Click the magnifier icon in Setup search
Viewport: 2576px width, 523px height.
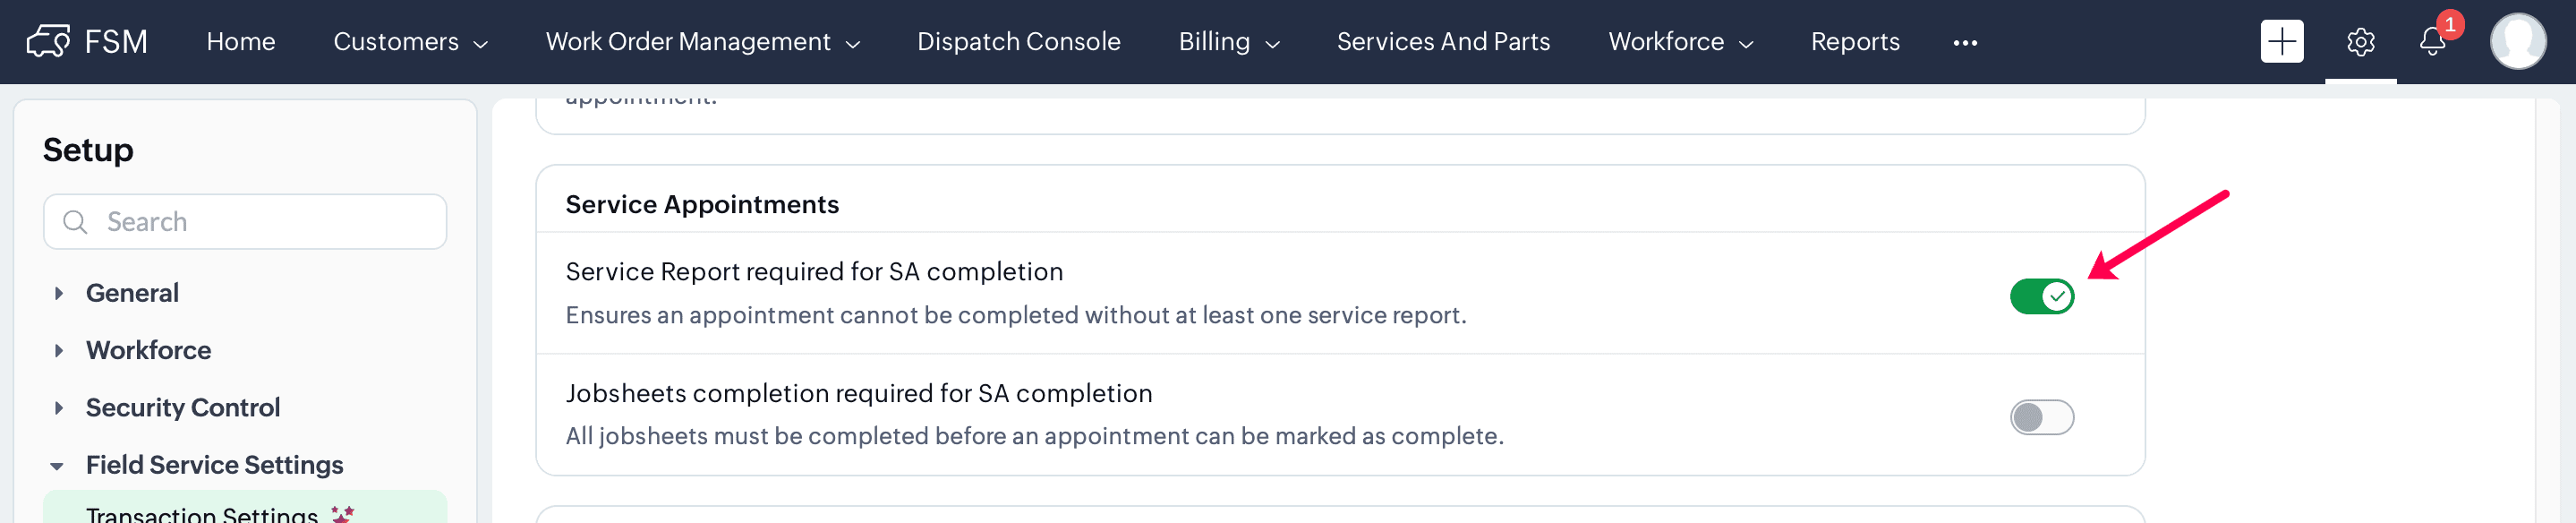[75, 221]
